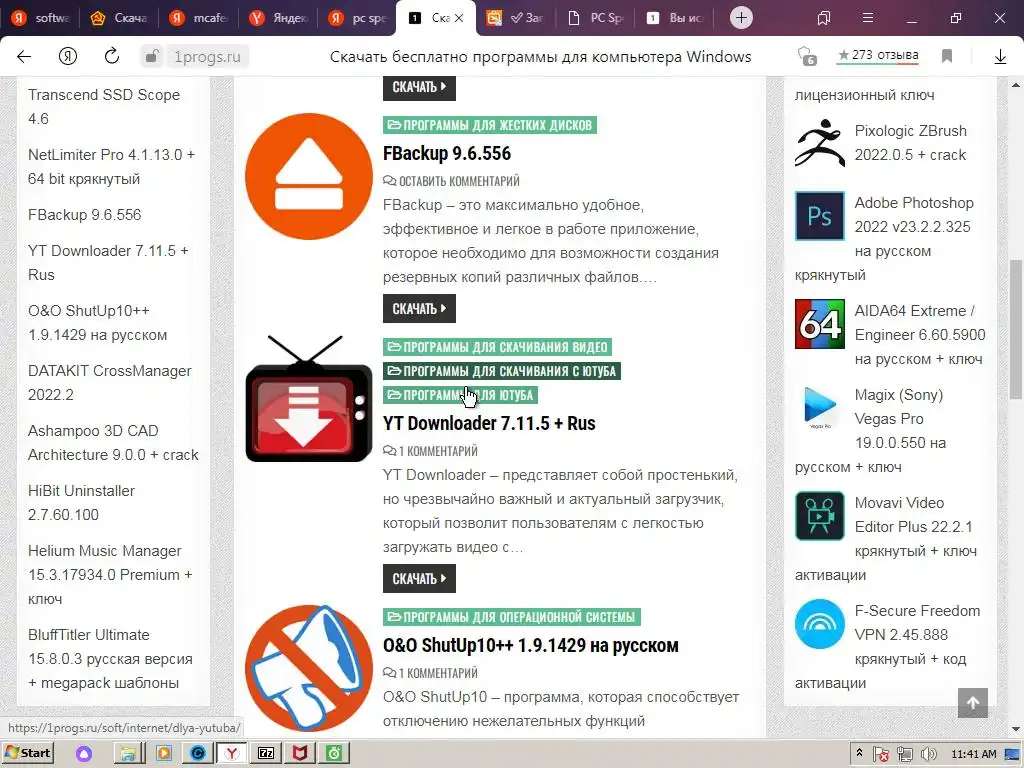Bookmark this page with bookmark icon

947,56
